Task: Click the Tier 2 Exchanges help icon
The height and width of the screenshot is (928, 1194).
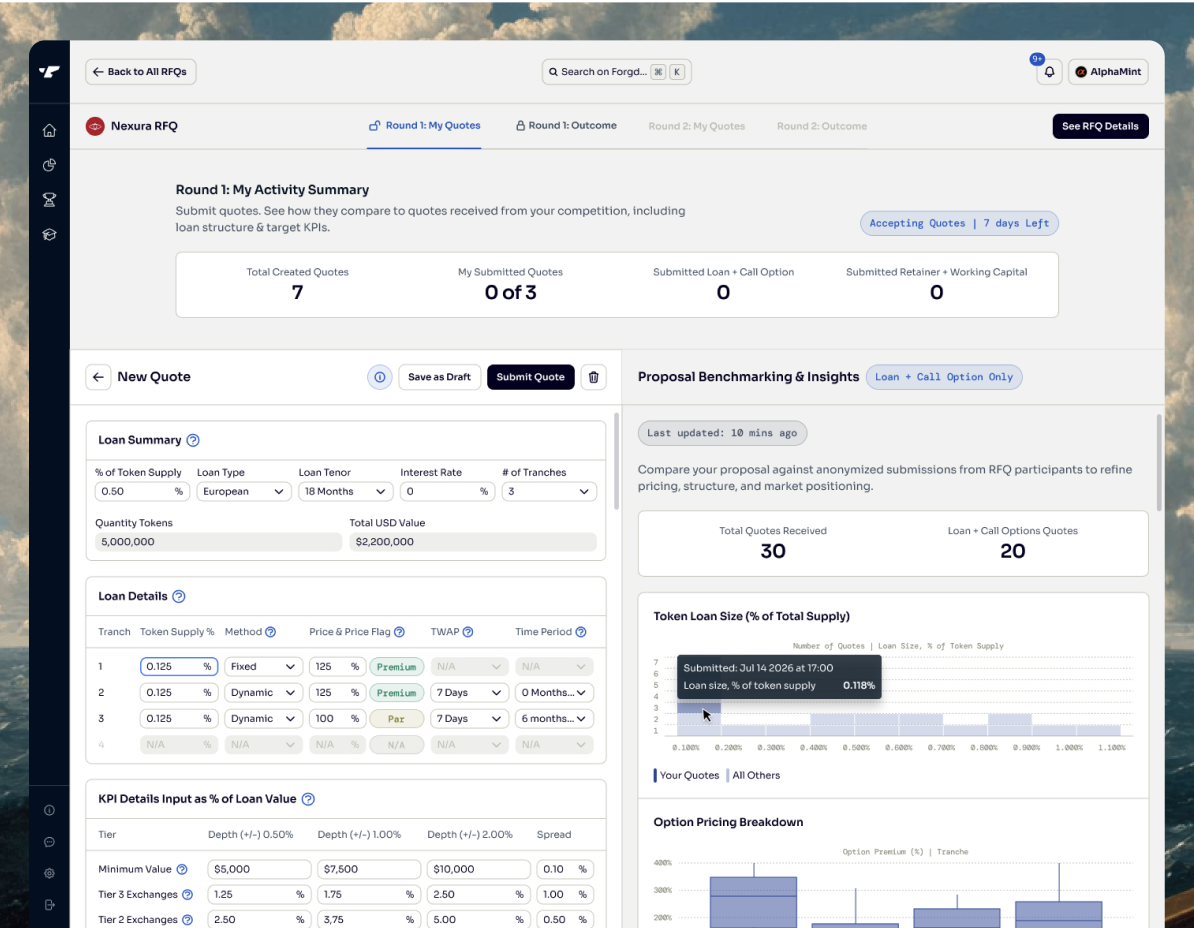Action: point(187,920)
